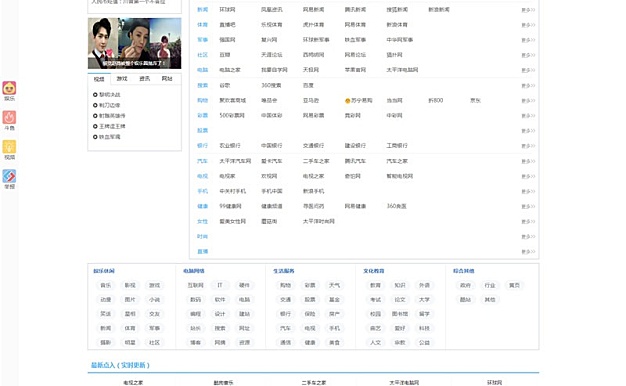Expand 更多>> in the 直播 row
626x386 pixels.
(x=528, y=251)
